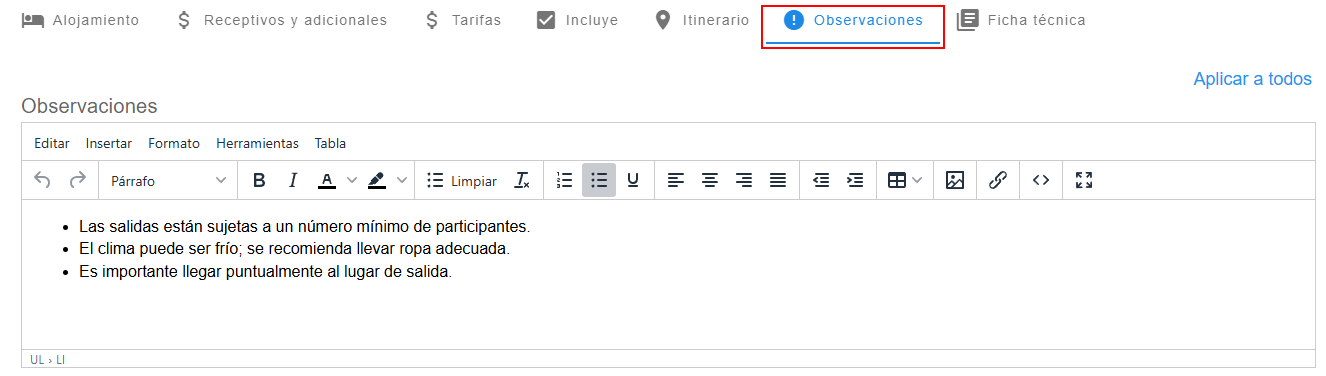Viewport: 1326px width, 376px height.
Task: Open the highlight color dropdown arrow
Action: click(x=402, y=180)
